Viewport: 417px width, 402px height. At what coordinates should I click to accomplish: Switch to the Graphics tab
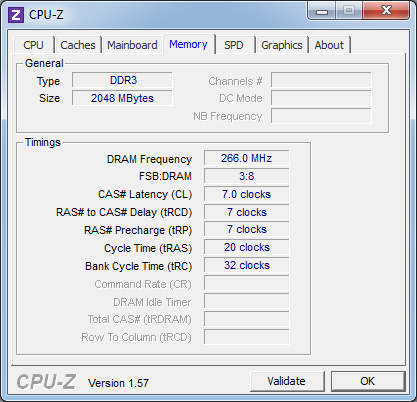pyautogui.click(x=282, y=45)
